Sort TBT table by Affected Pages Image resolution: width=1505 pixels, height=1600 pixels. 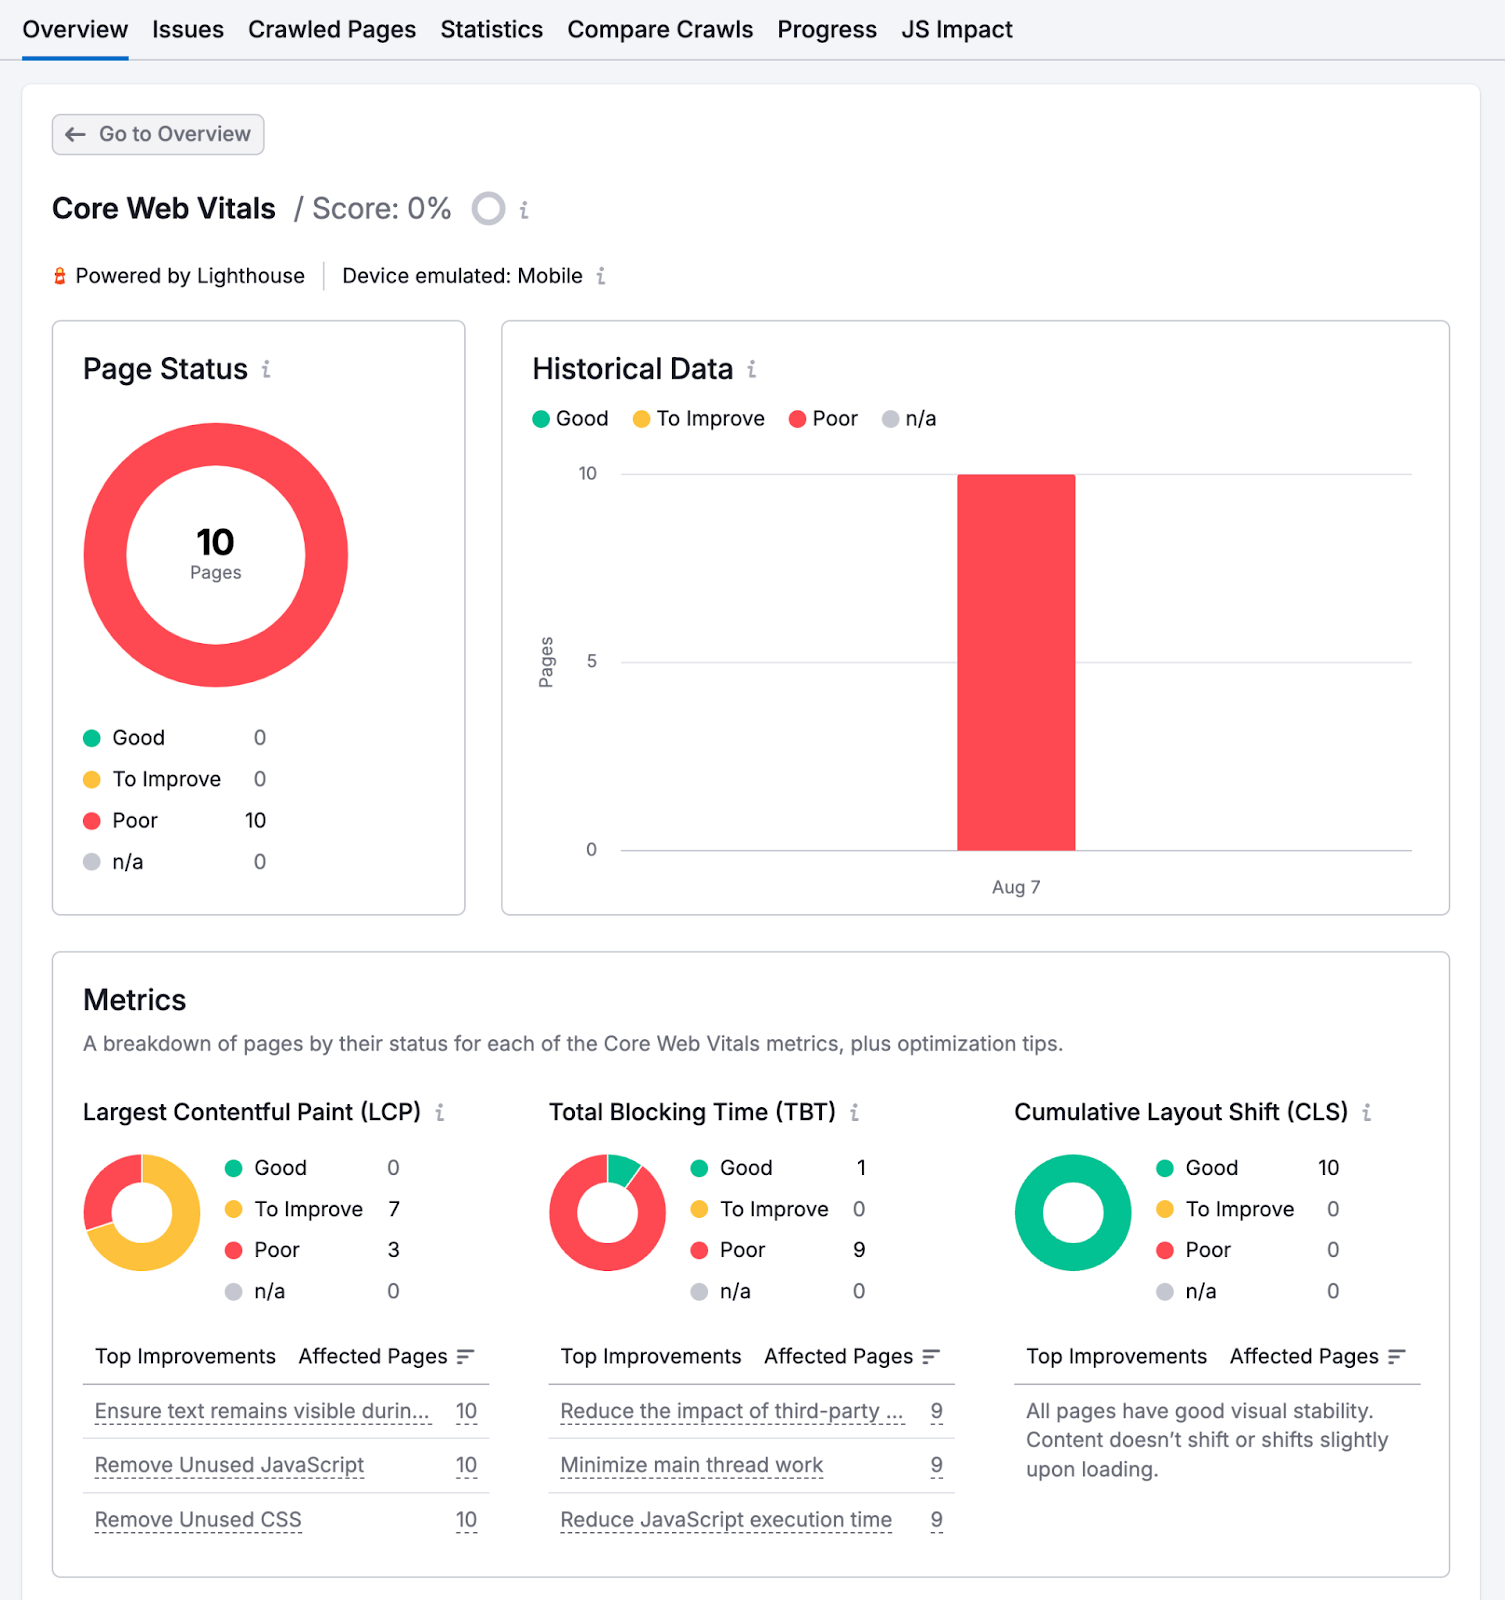(x=931, y=1356)
